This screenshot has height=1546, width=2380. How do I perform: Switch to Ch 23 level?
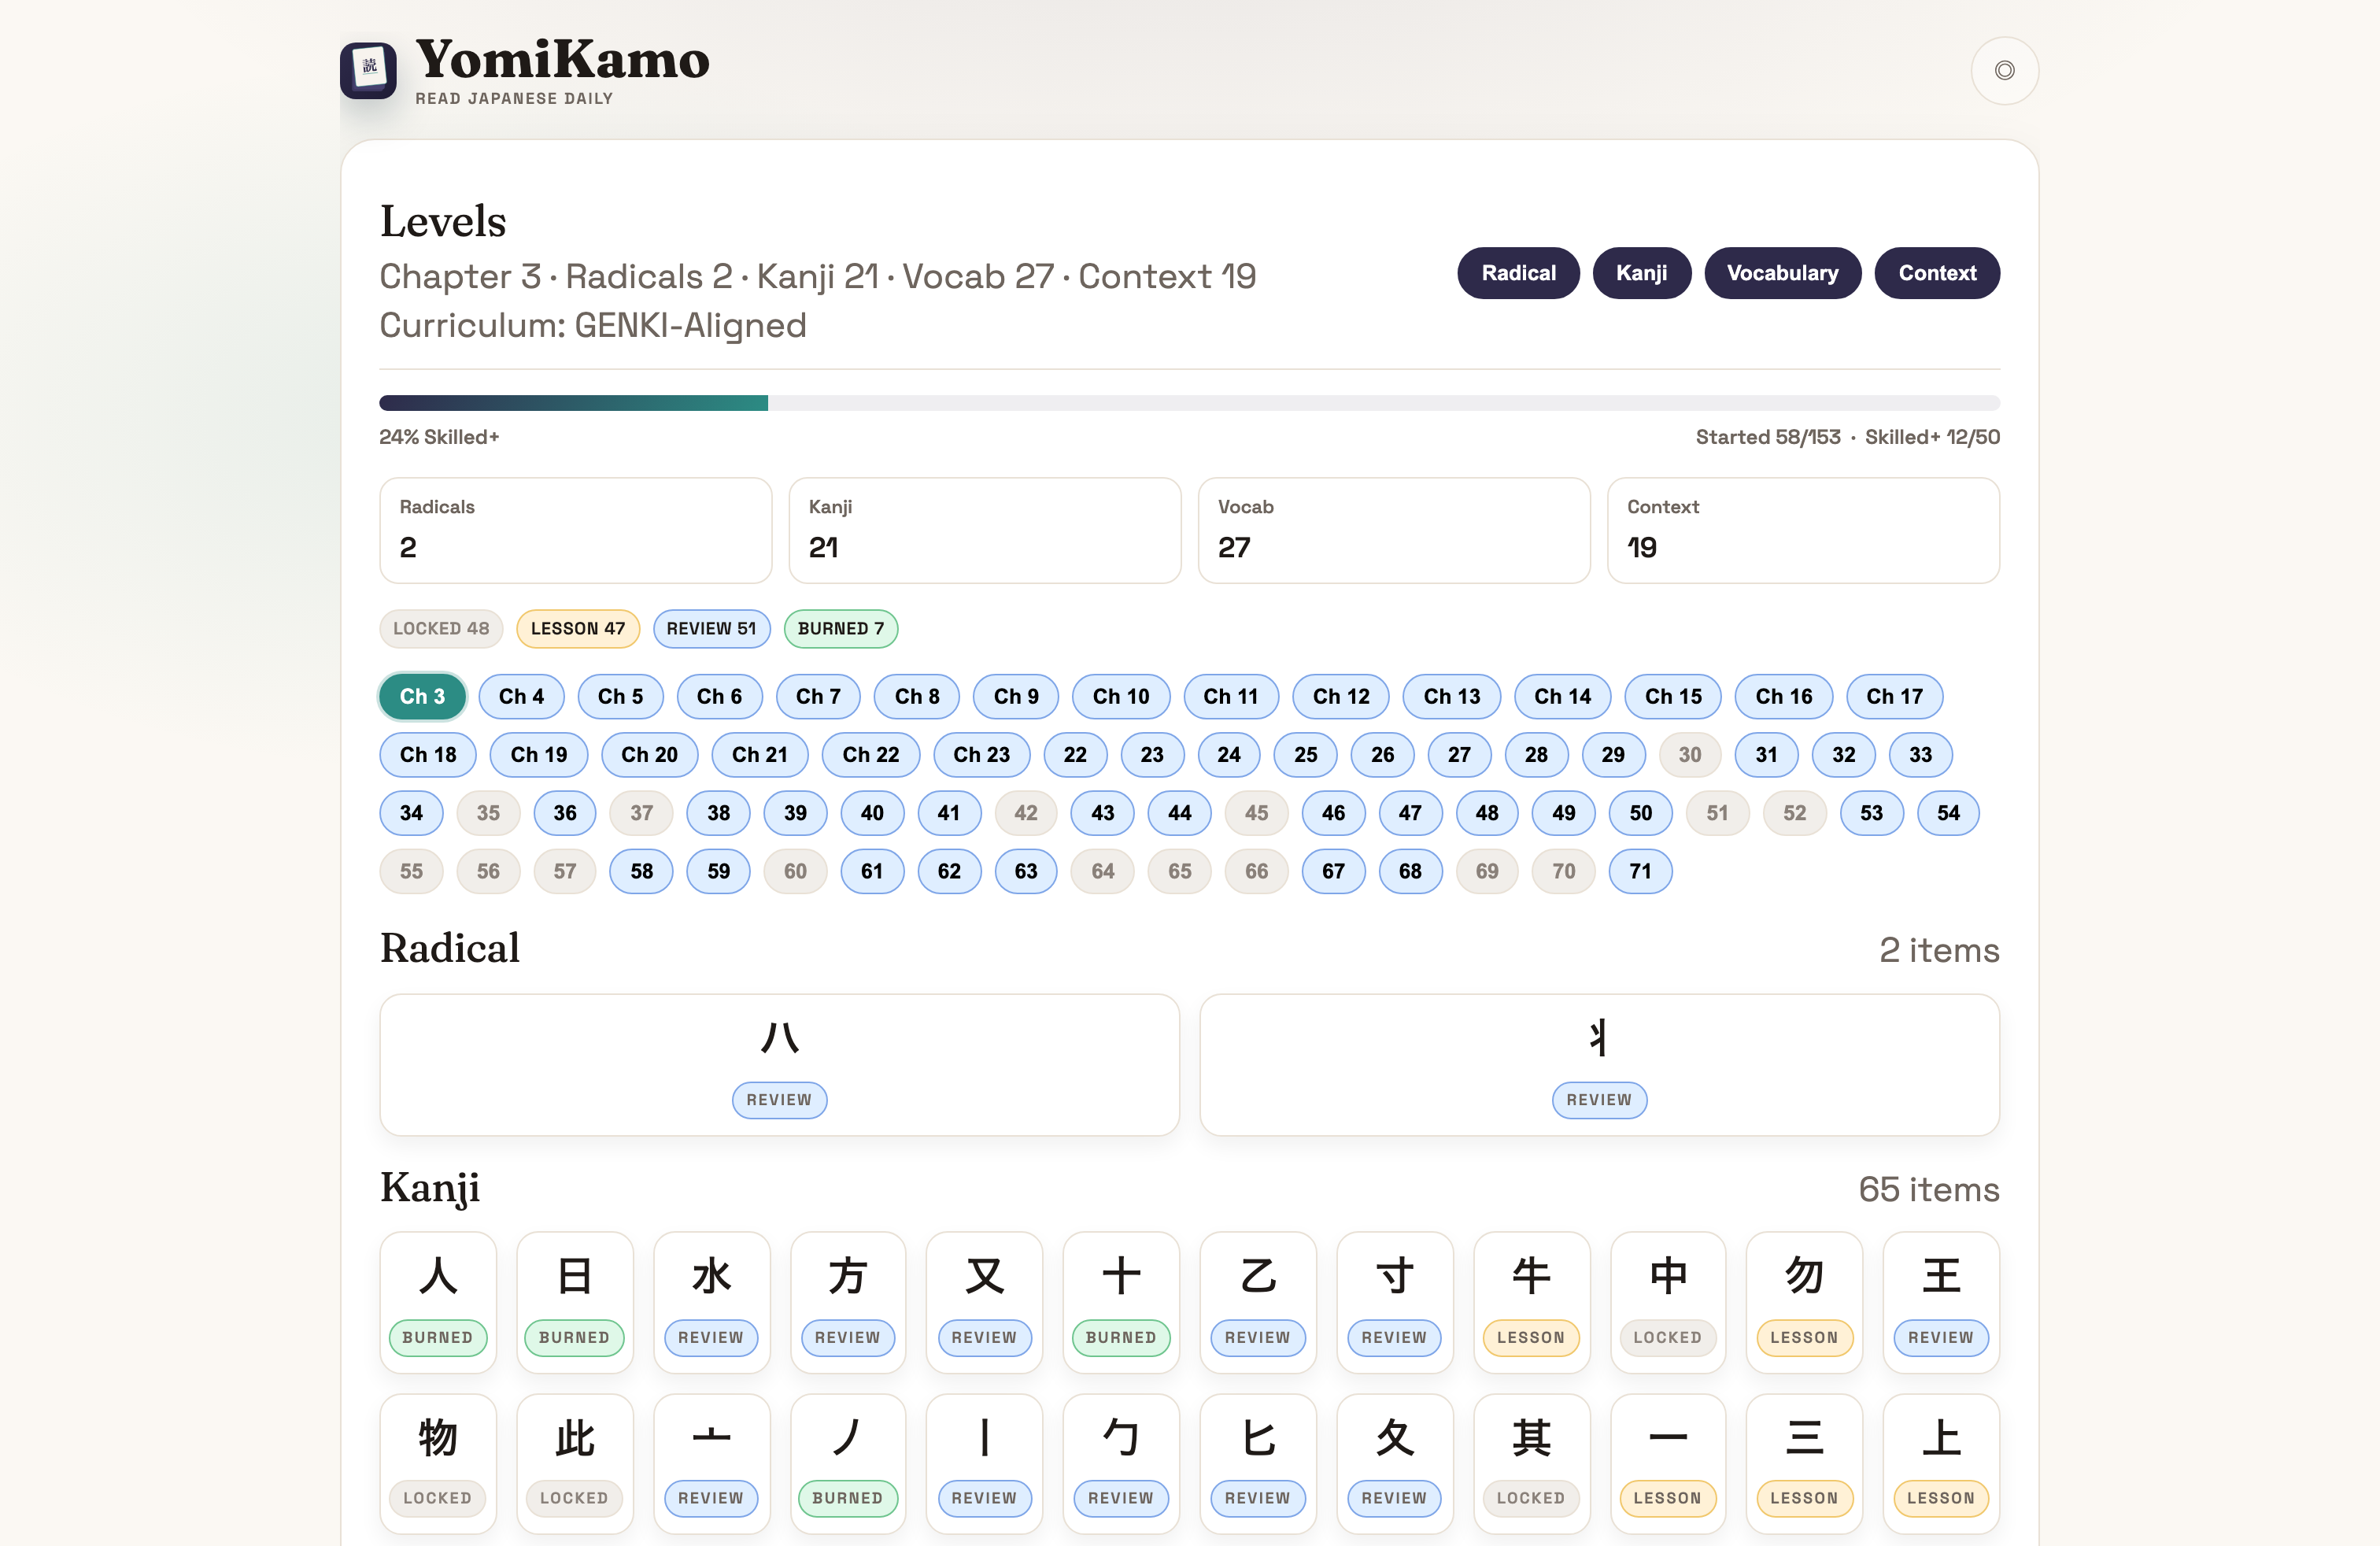tap(982, 754)
